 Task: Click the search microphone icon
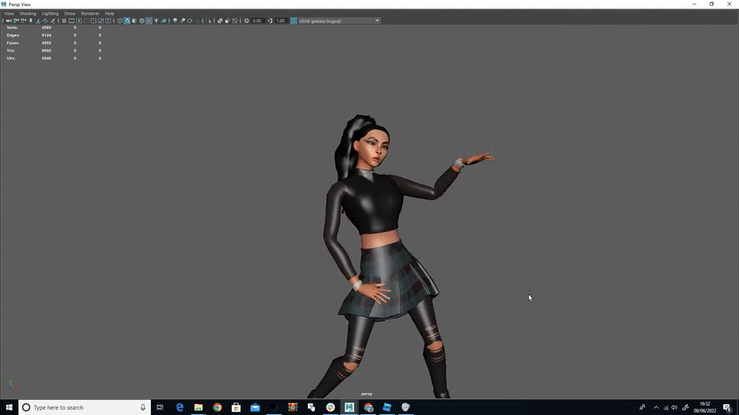(143, 407)
